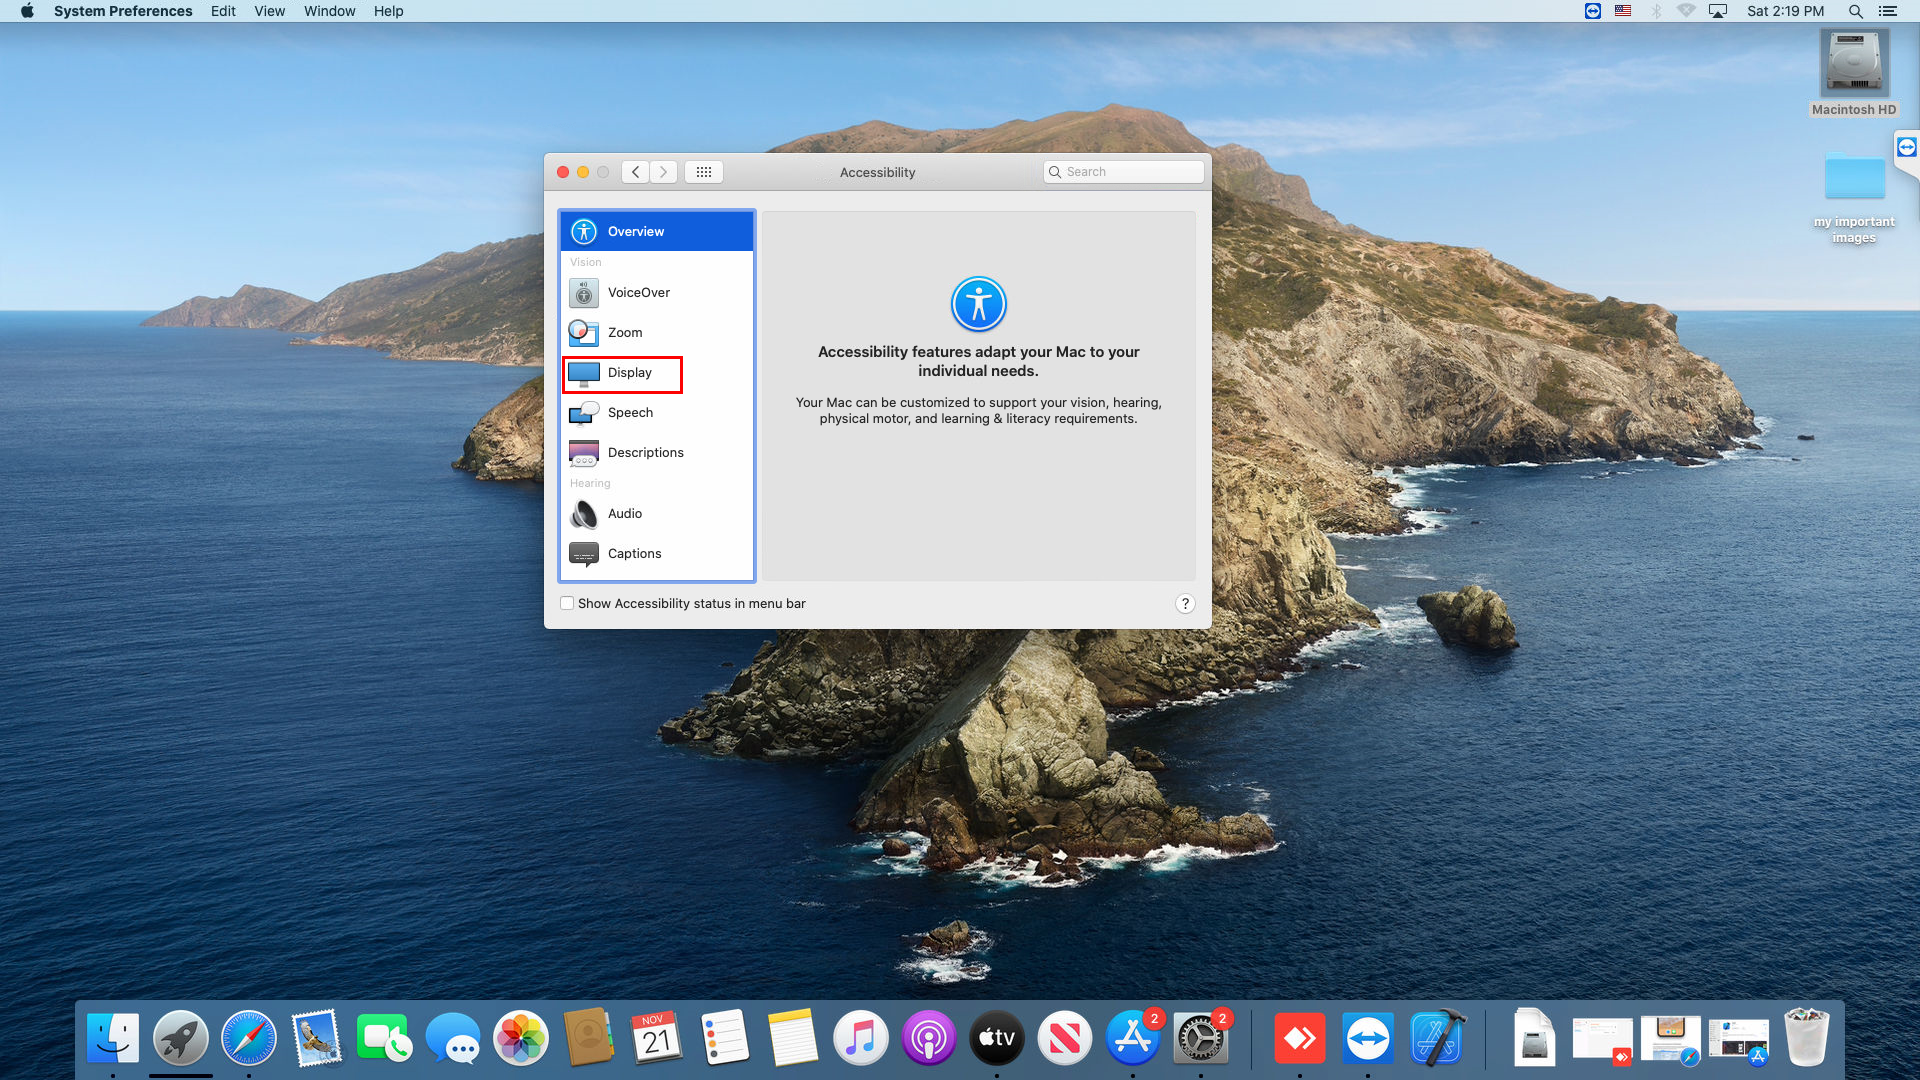Screen dimensions: 1920x1080
Task: Click inside the Search field
Action: pos(1123,171)
